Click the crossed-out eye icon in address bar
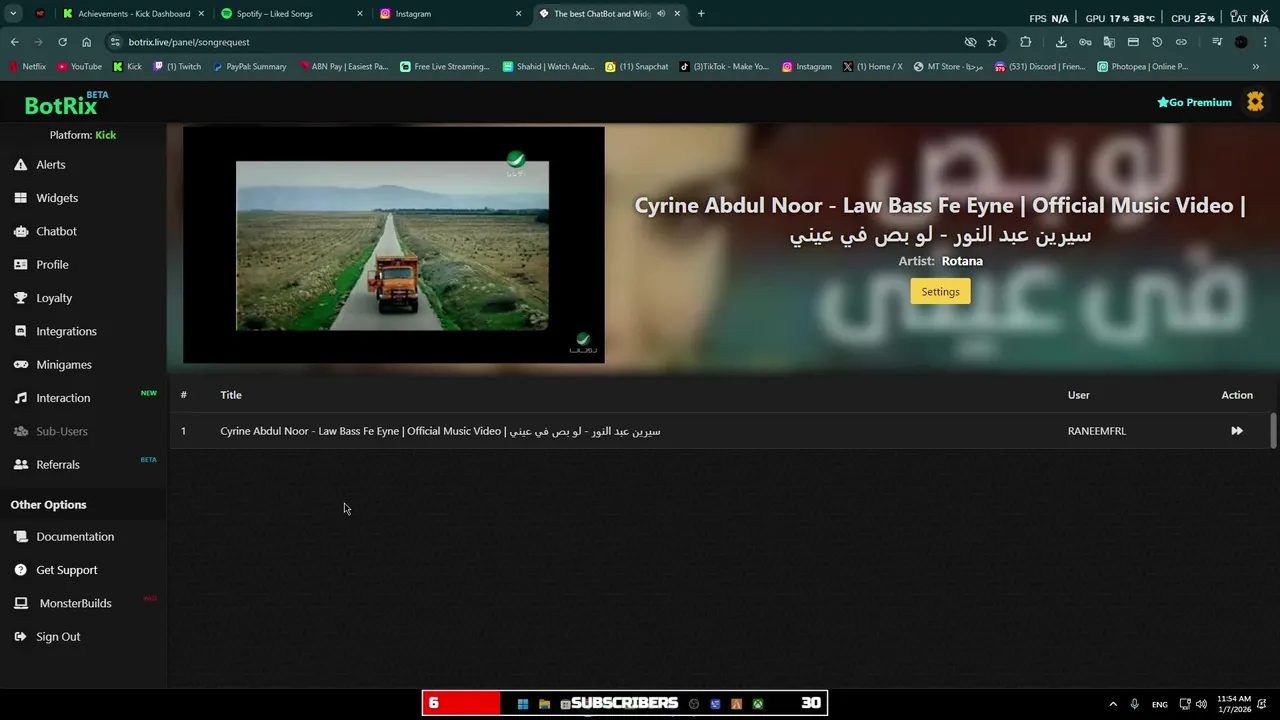Screen dimensions: 1280x720 pos(970,42)
